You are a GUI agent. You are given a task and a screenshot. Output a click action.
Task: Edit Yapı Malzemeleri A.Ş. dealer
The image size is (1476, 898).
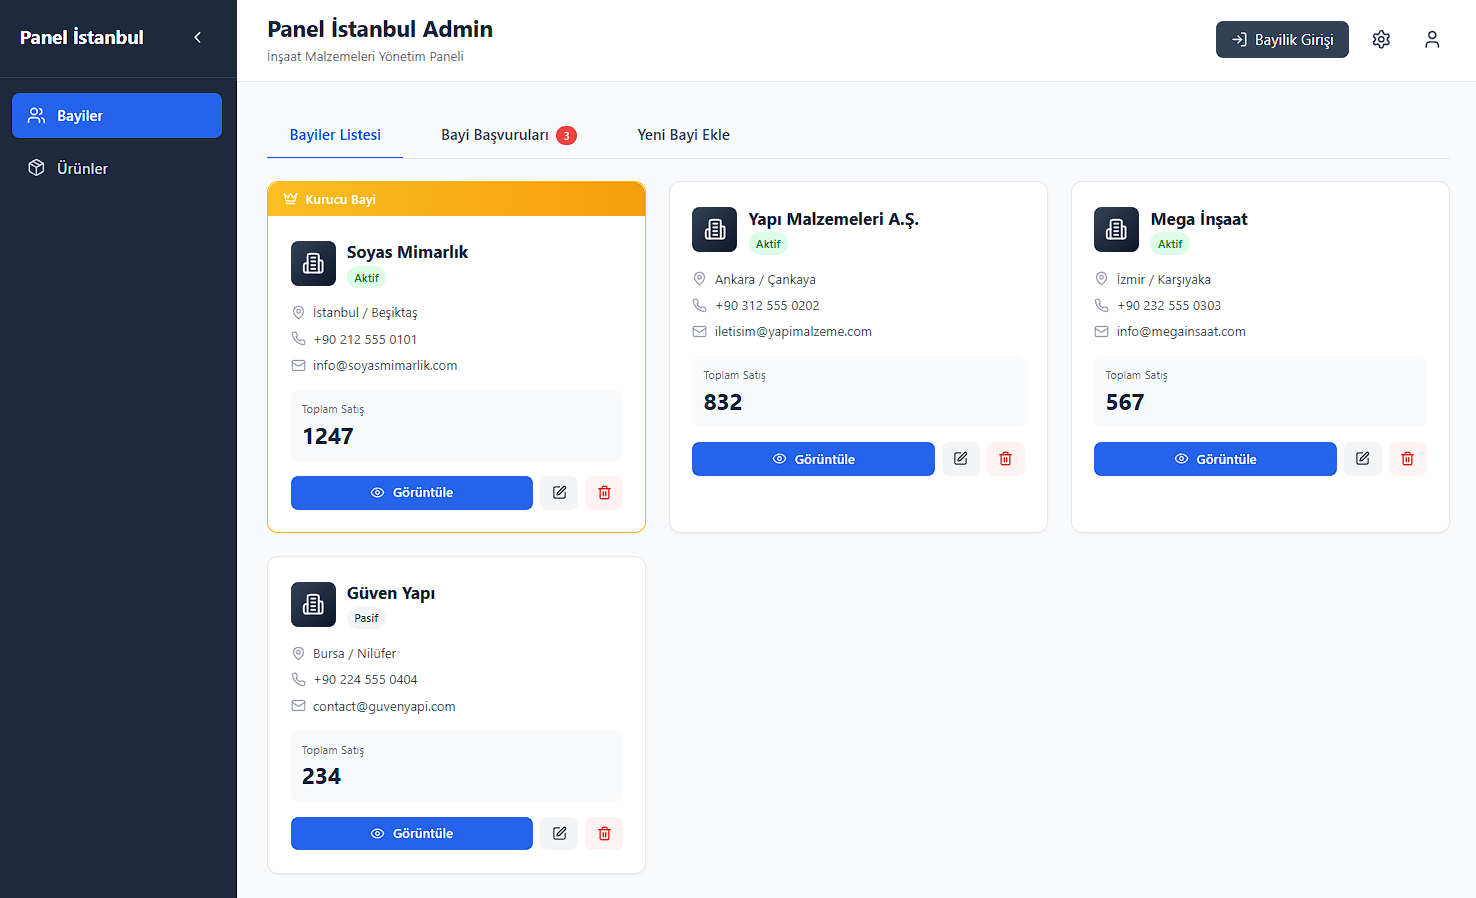pos(961,459)
